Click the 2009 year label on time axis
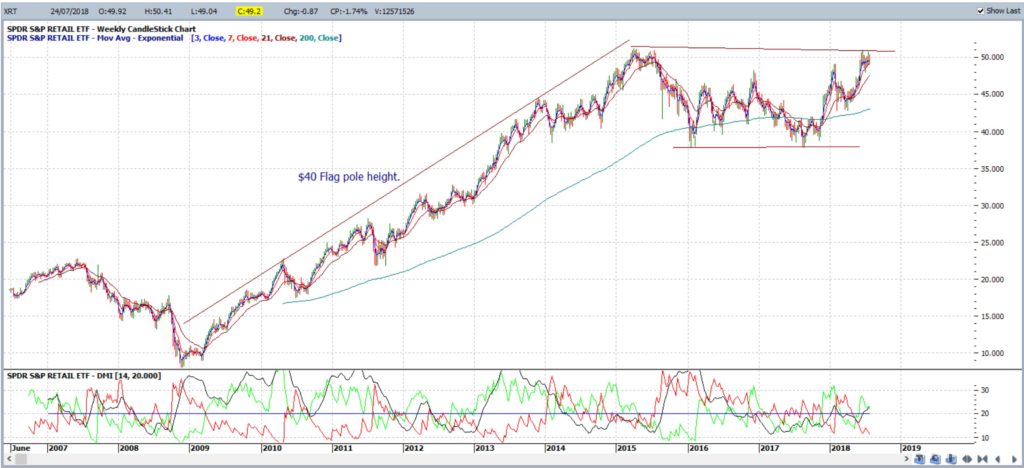The width and height of the screenshot is (1024, 468). (200, 448)
